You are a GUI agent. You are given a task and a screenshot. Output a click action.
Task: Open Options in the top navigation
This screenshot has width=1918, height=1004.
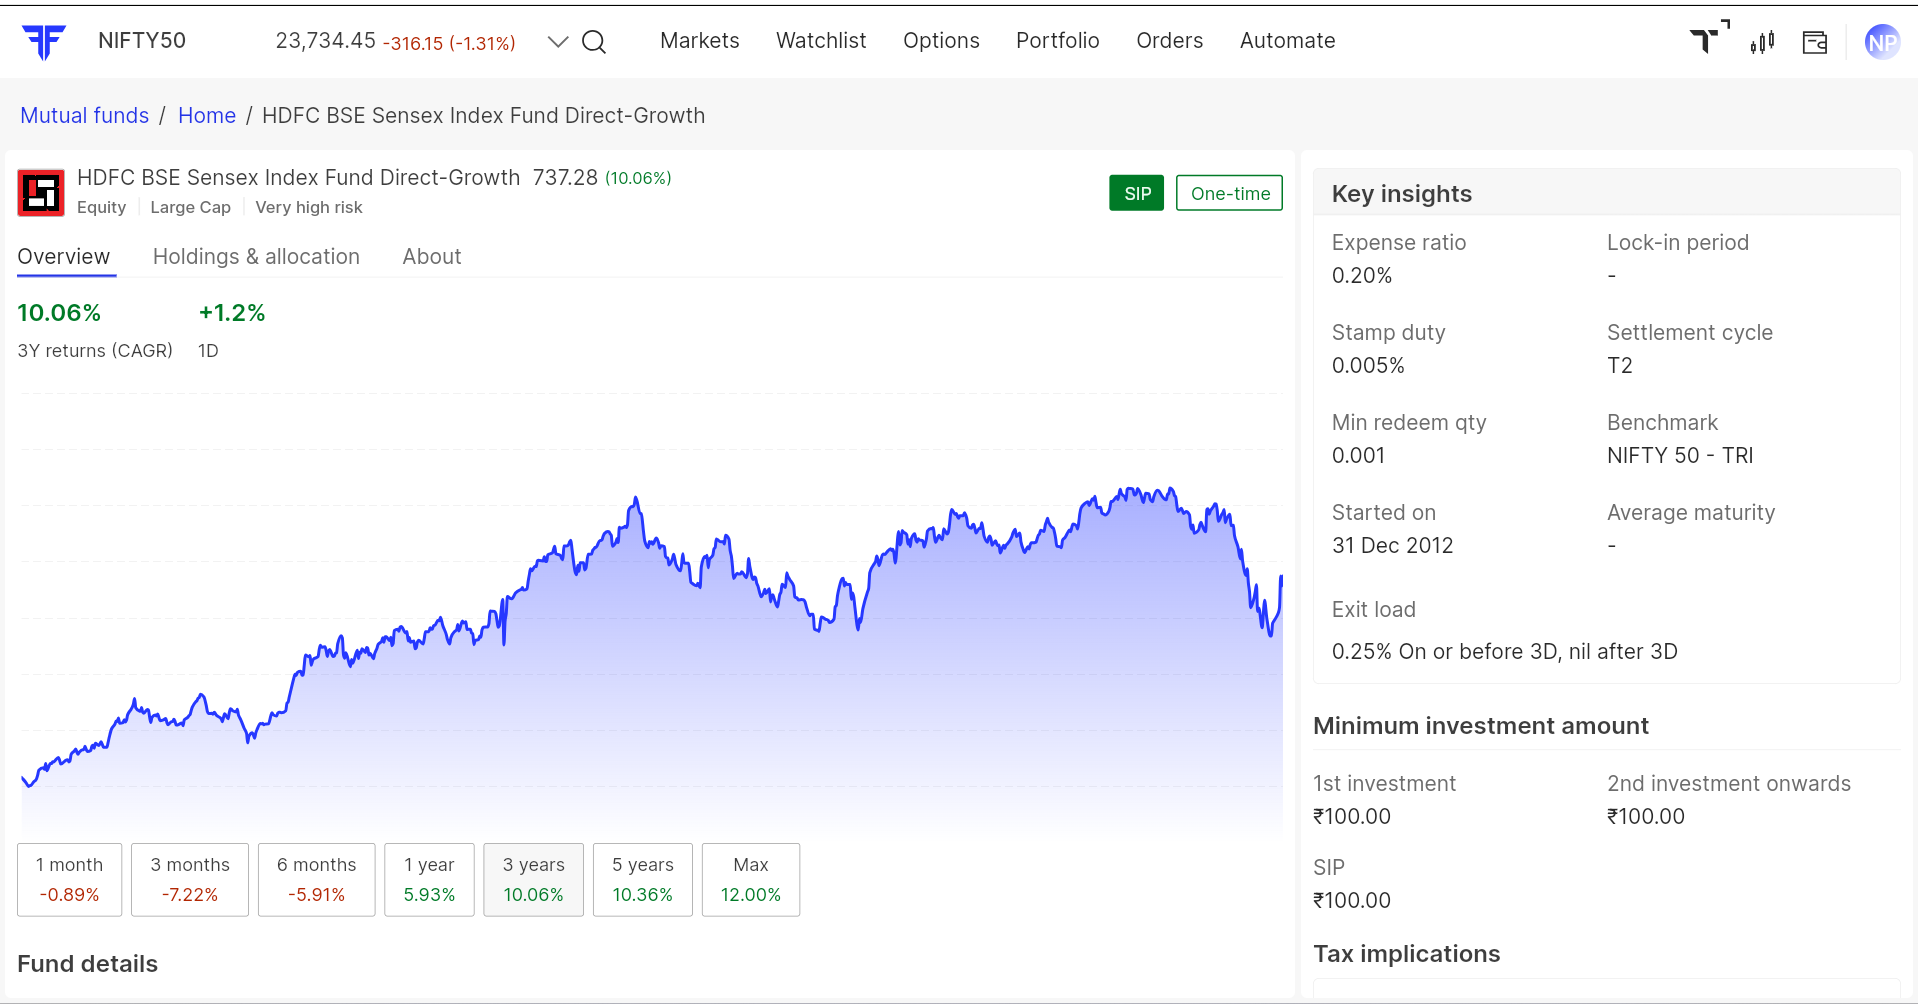[x=941, y=41]
